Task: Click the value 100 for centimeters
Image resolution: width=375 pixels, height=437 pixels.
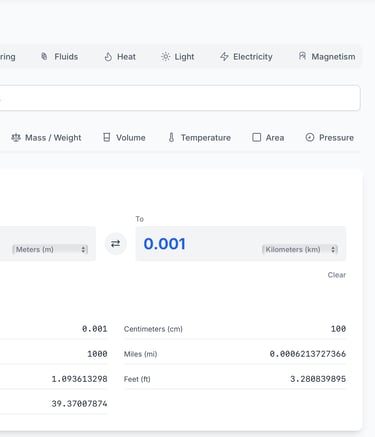Action: pos(338,329)
